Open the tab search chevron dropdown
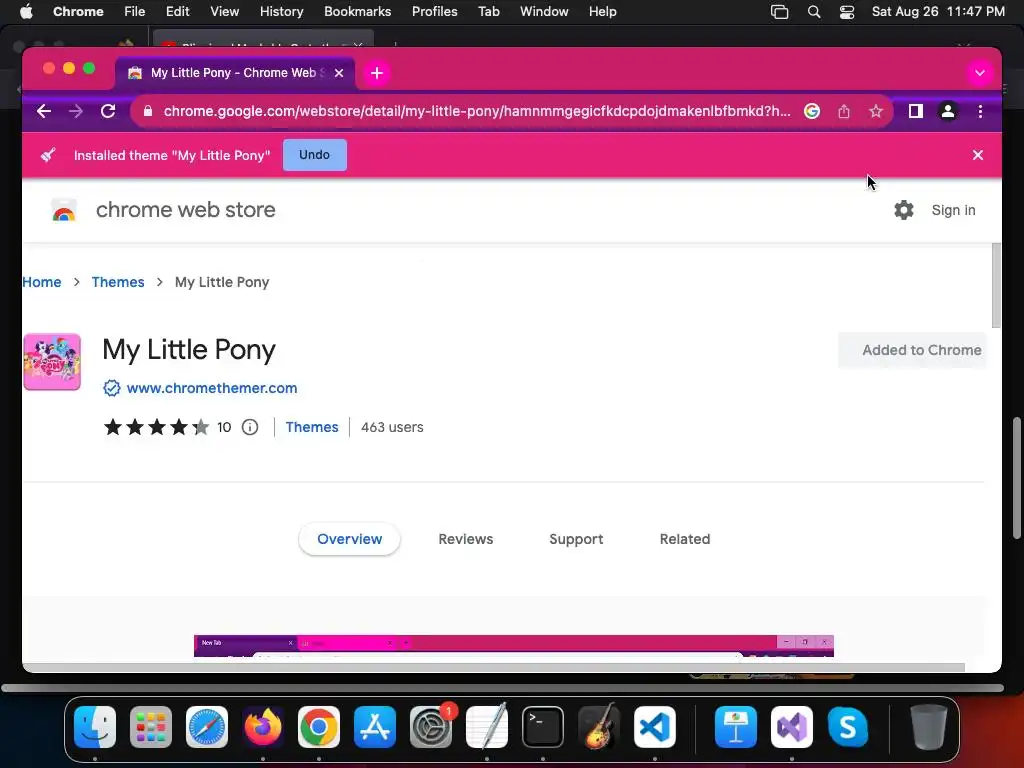Screen dimensions: 1024x768 pos(979,73)
